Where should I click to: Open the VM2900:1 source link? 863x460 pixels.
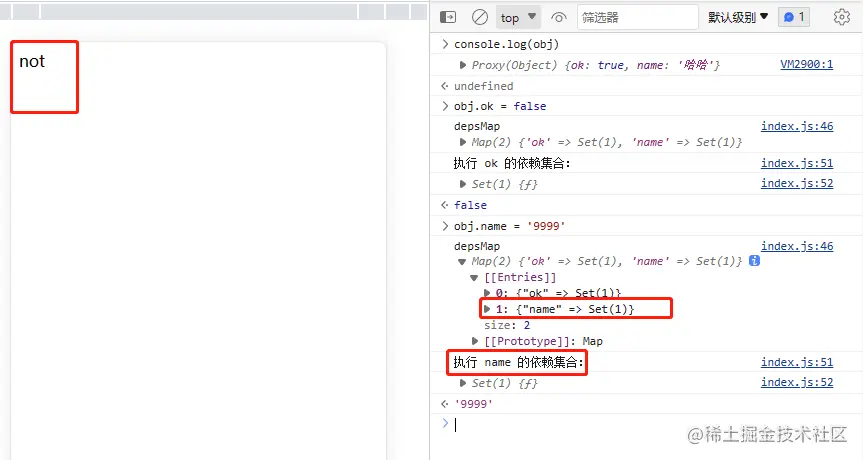click(x=806, y=64)
